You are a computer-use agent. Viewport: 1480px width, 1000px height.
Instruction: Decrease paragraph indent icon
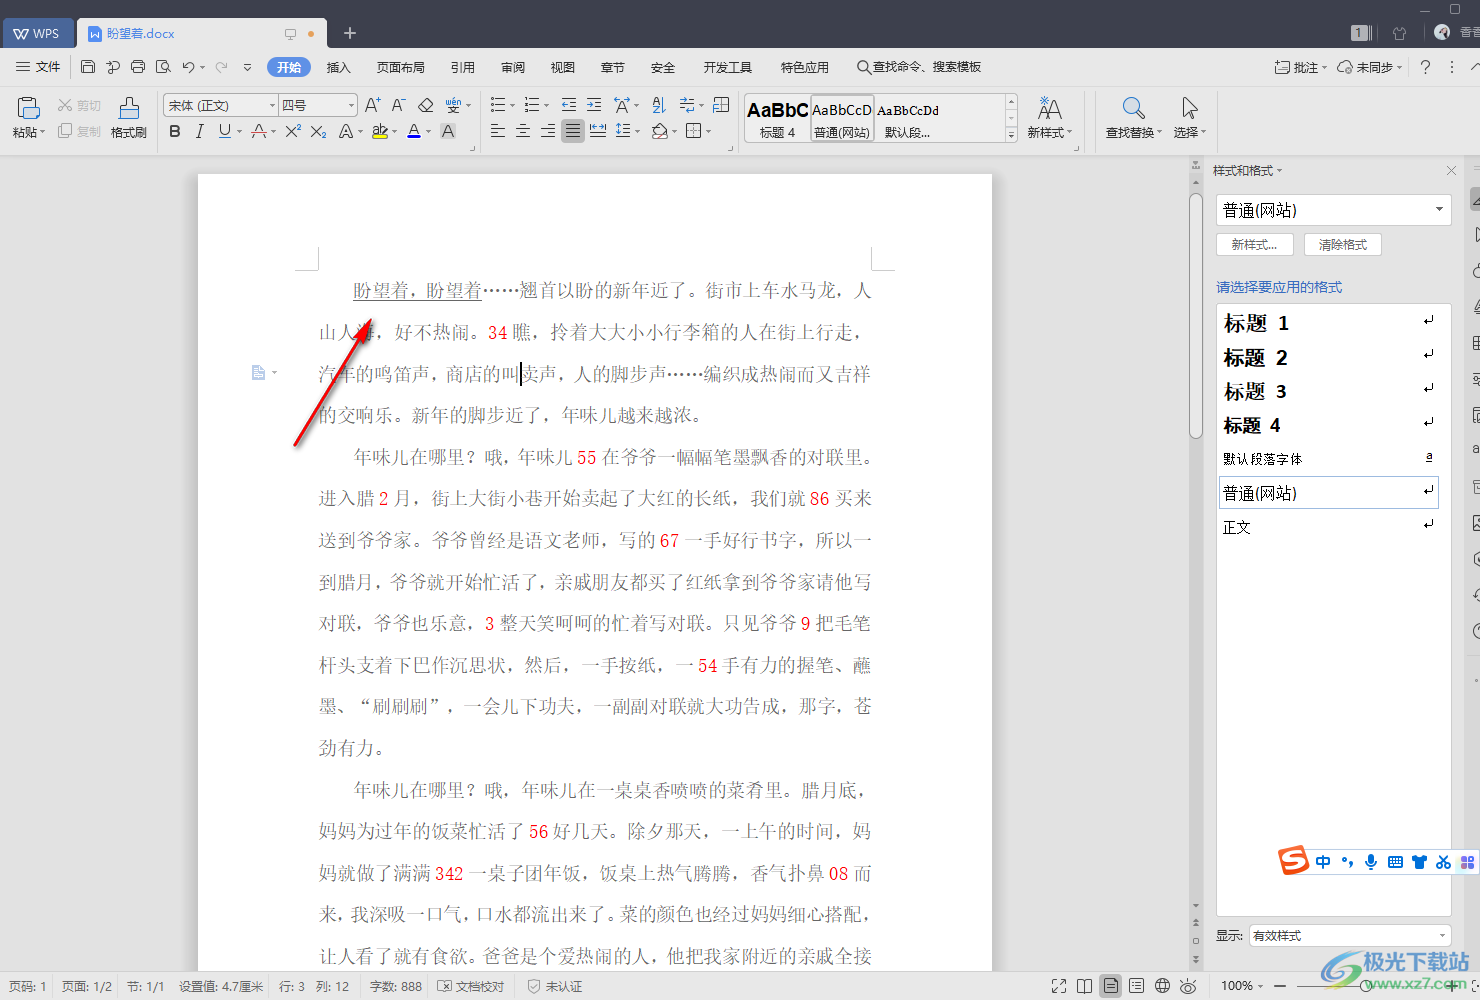click(x=569, y=105)
